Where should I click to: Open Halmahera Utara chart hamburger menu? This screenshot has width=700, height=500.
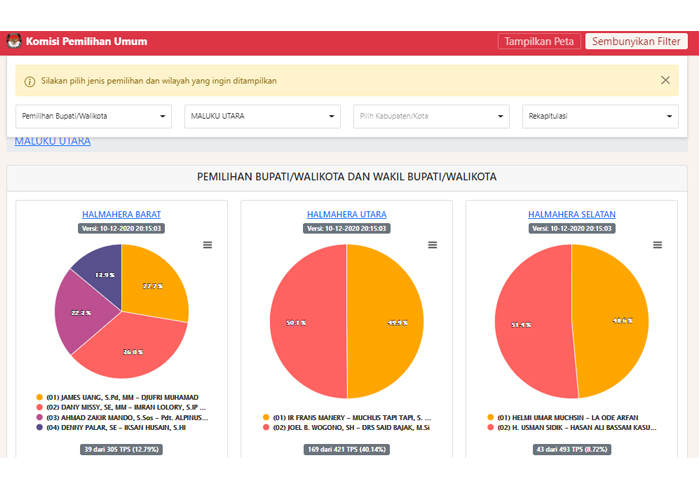433,245
